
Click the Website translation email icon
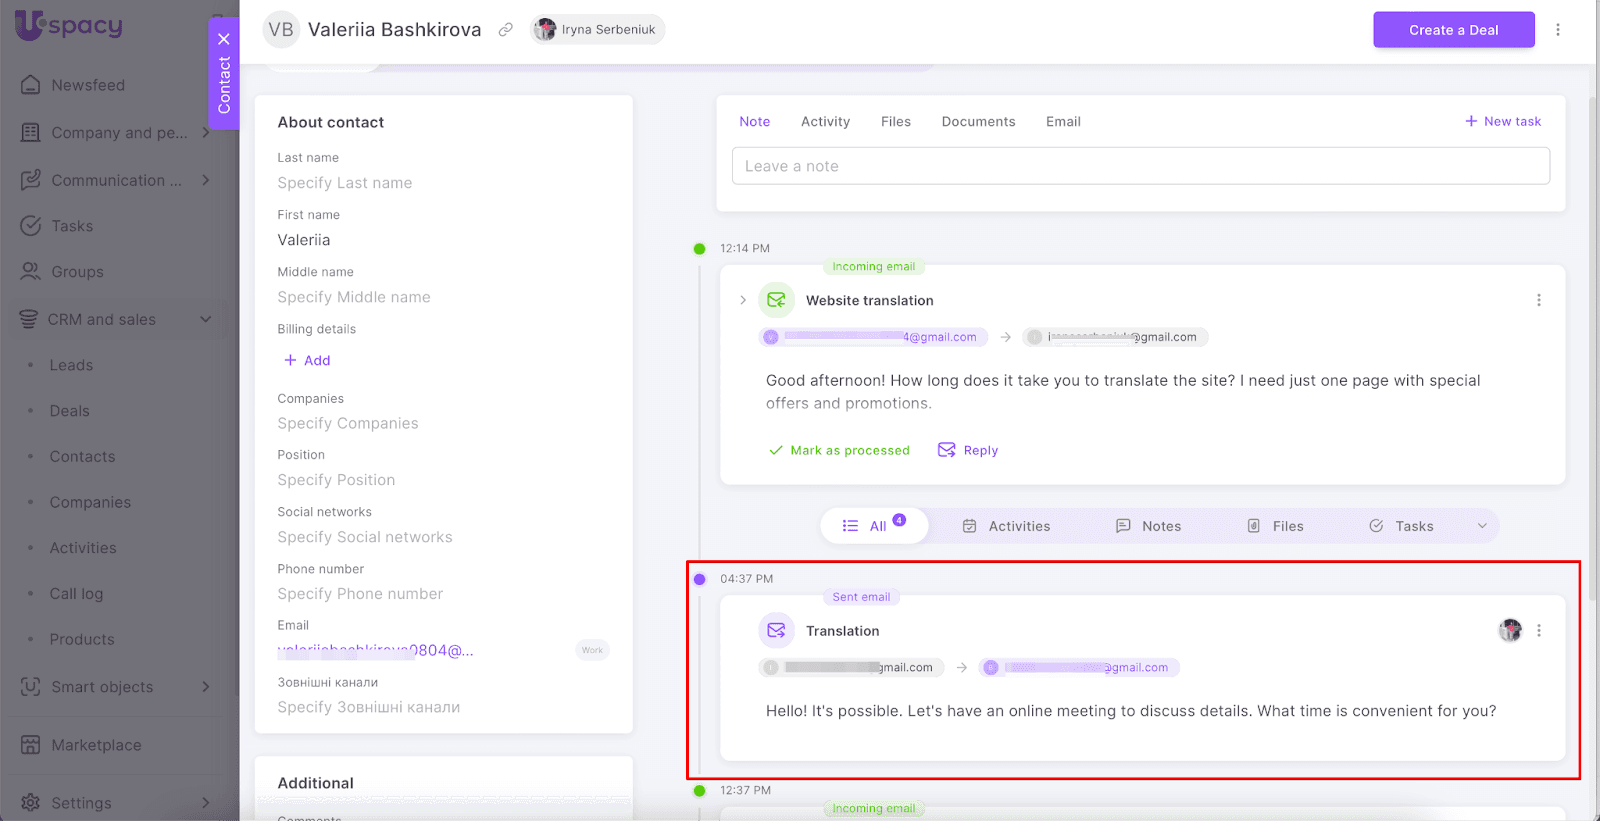coord(776,300)
